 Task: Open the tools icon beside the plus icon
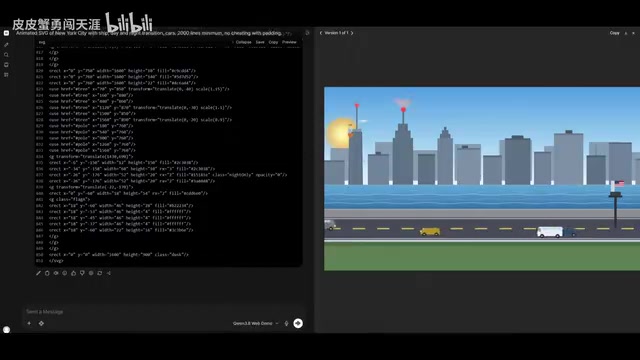pos(41,323)
